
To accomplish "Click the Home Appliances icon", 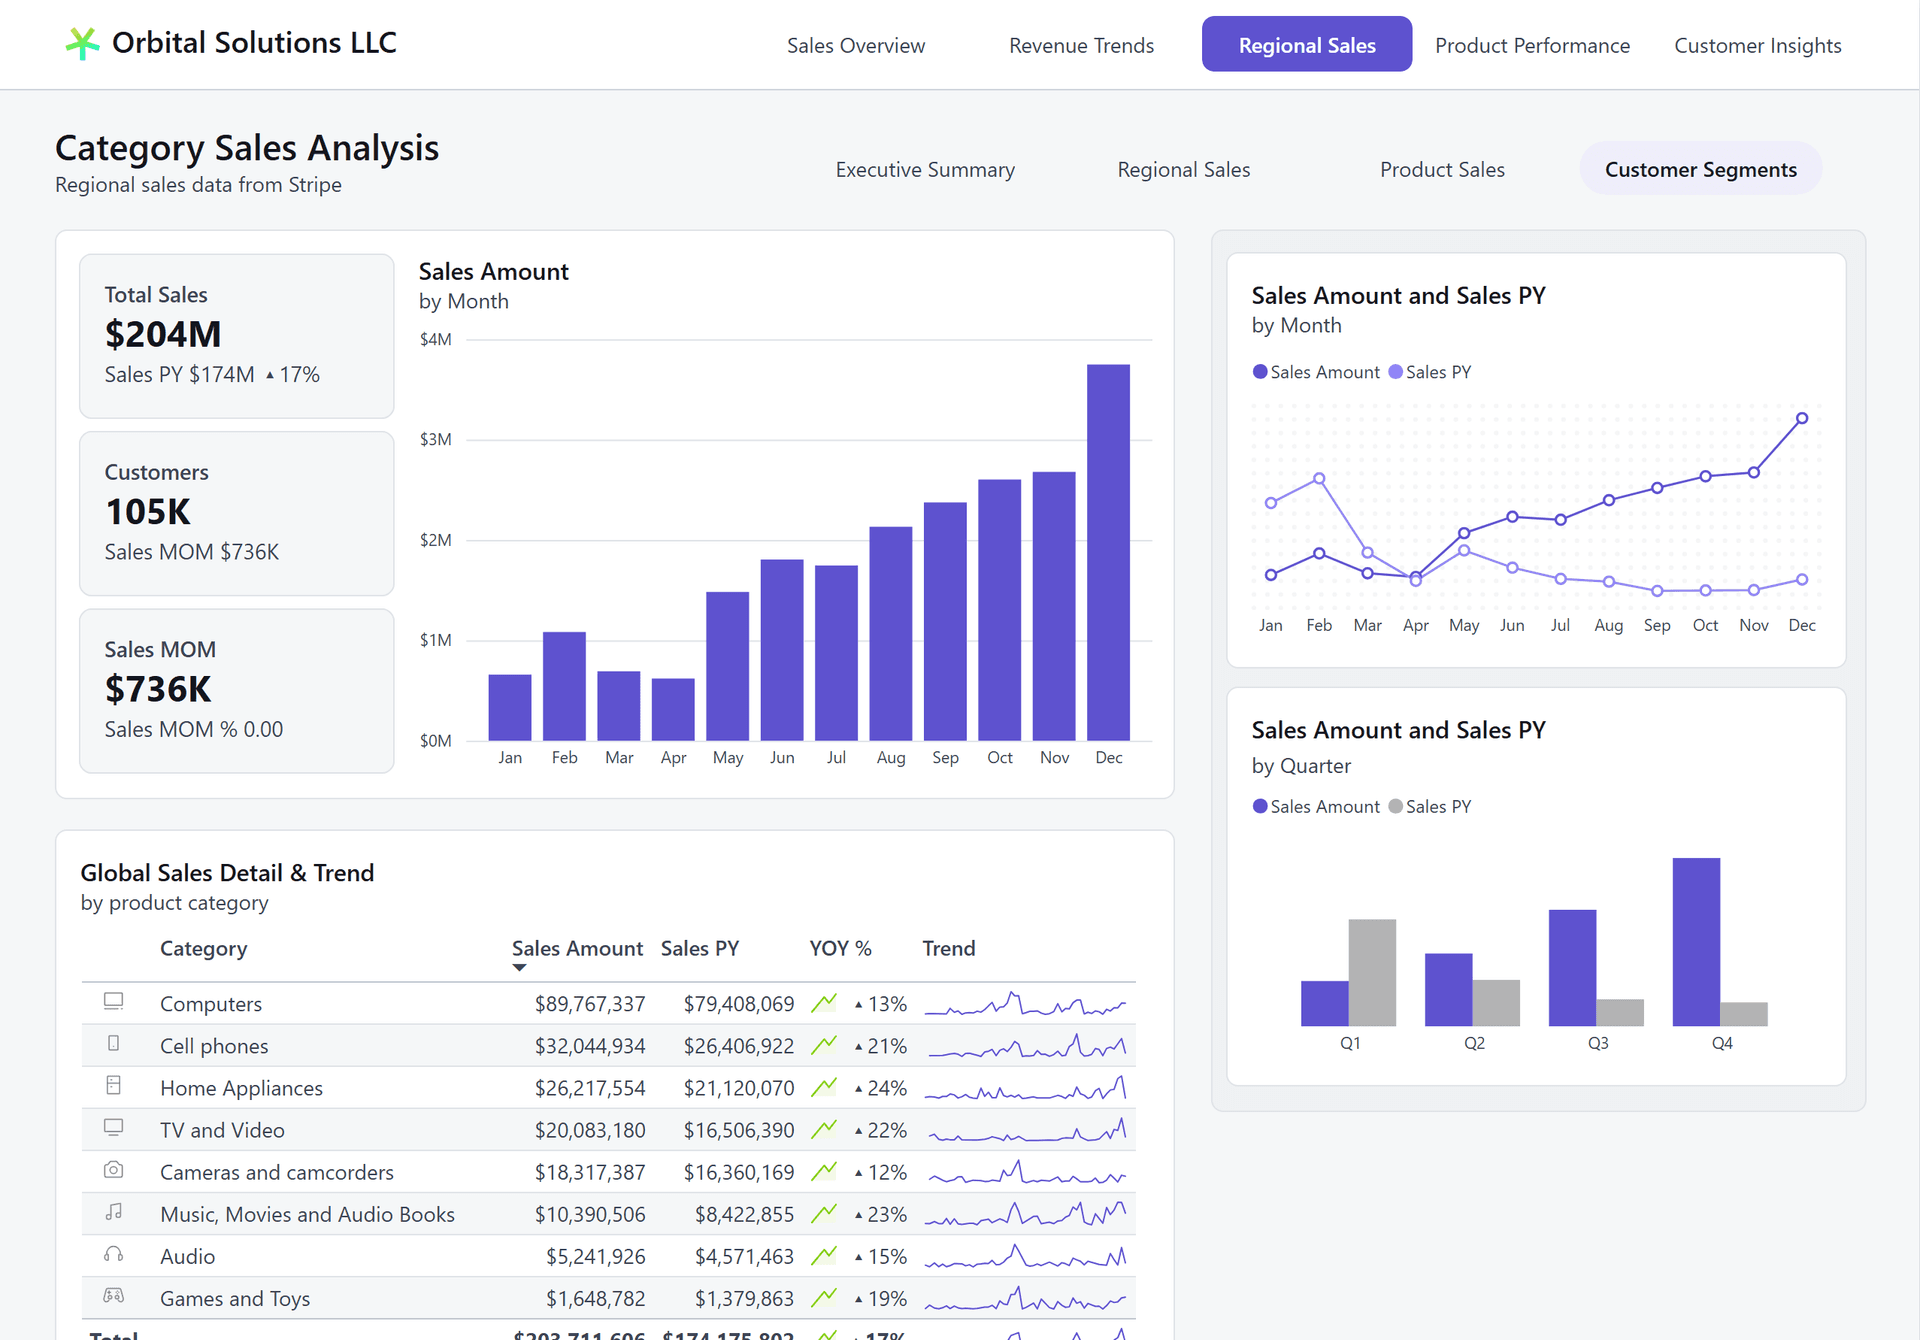I will (x=114, y=1087).
